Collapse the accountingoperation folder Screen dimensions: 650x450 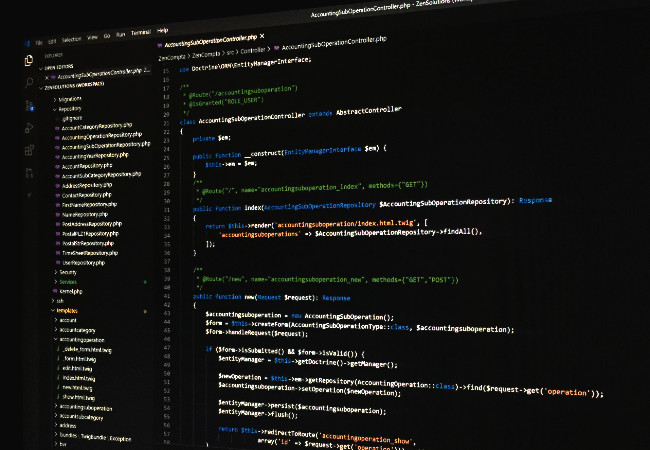pyautogui.click(x=80, y=340)
